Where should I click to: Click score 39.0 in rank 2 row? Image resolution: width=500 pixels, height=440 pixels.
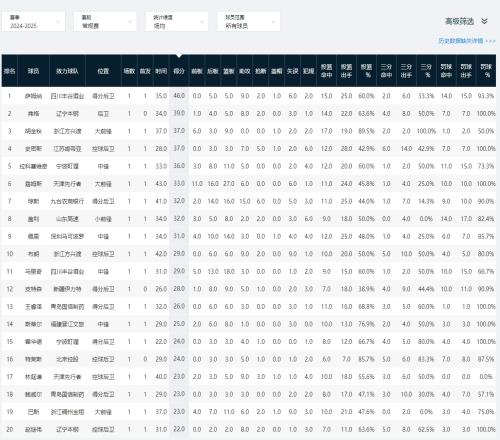point(179,113)
